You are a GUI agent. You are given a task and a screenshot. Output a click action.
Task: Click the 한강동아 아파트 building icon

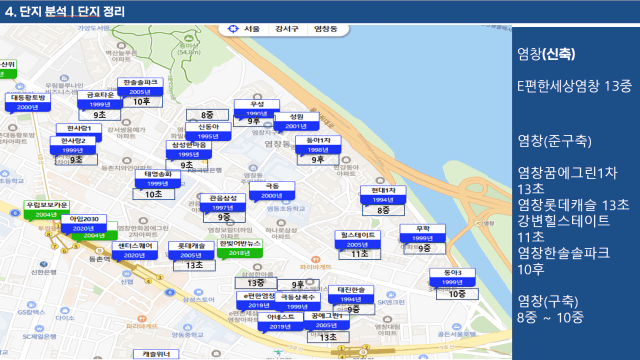[346, 160]
